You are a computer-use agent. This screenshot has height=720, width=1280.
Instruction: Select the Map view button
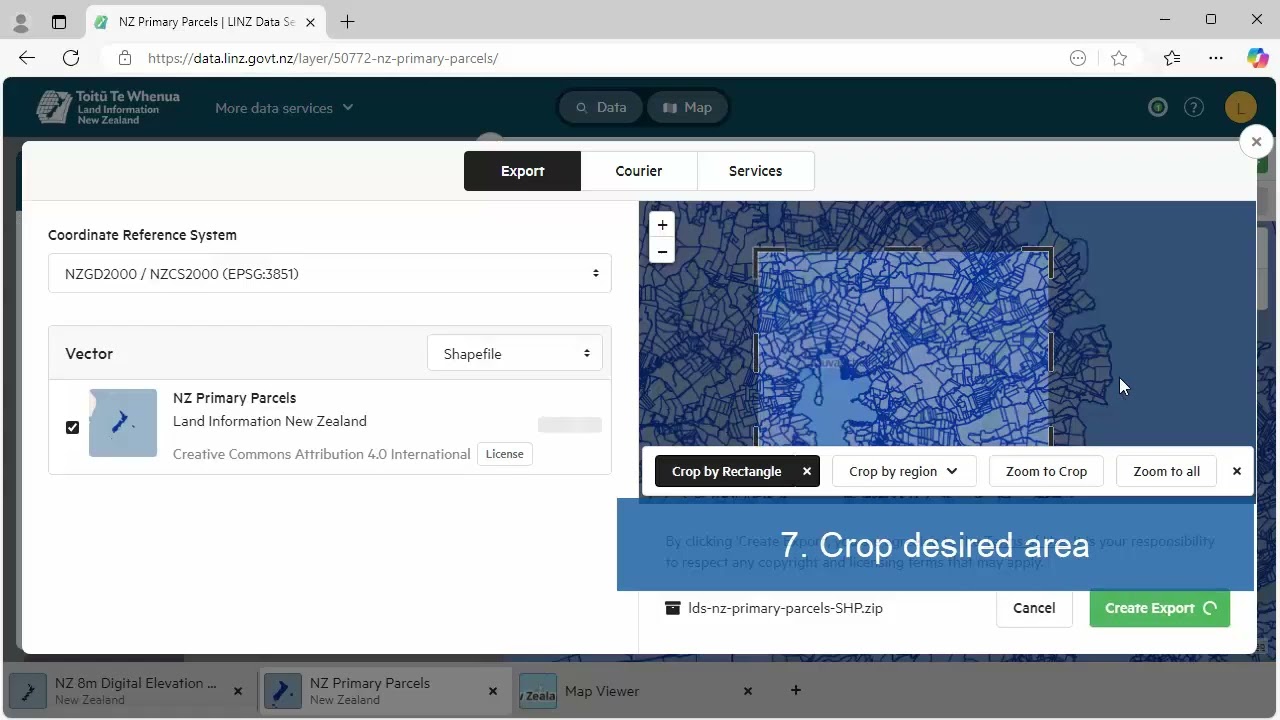pos(688,107)
